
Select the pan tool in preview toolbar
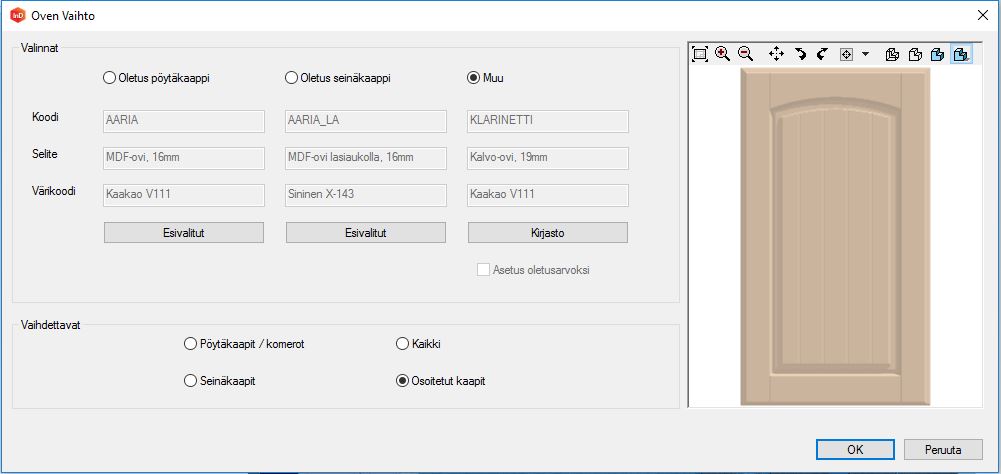(x=776, y=54)
